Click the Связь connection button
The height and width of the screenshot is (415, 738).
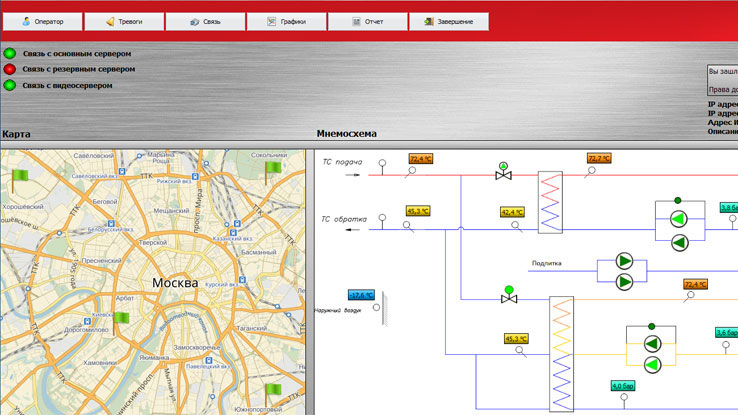point(205,22)
